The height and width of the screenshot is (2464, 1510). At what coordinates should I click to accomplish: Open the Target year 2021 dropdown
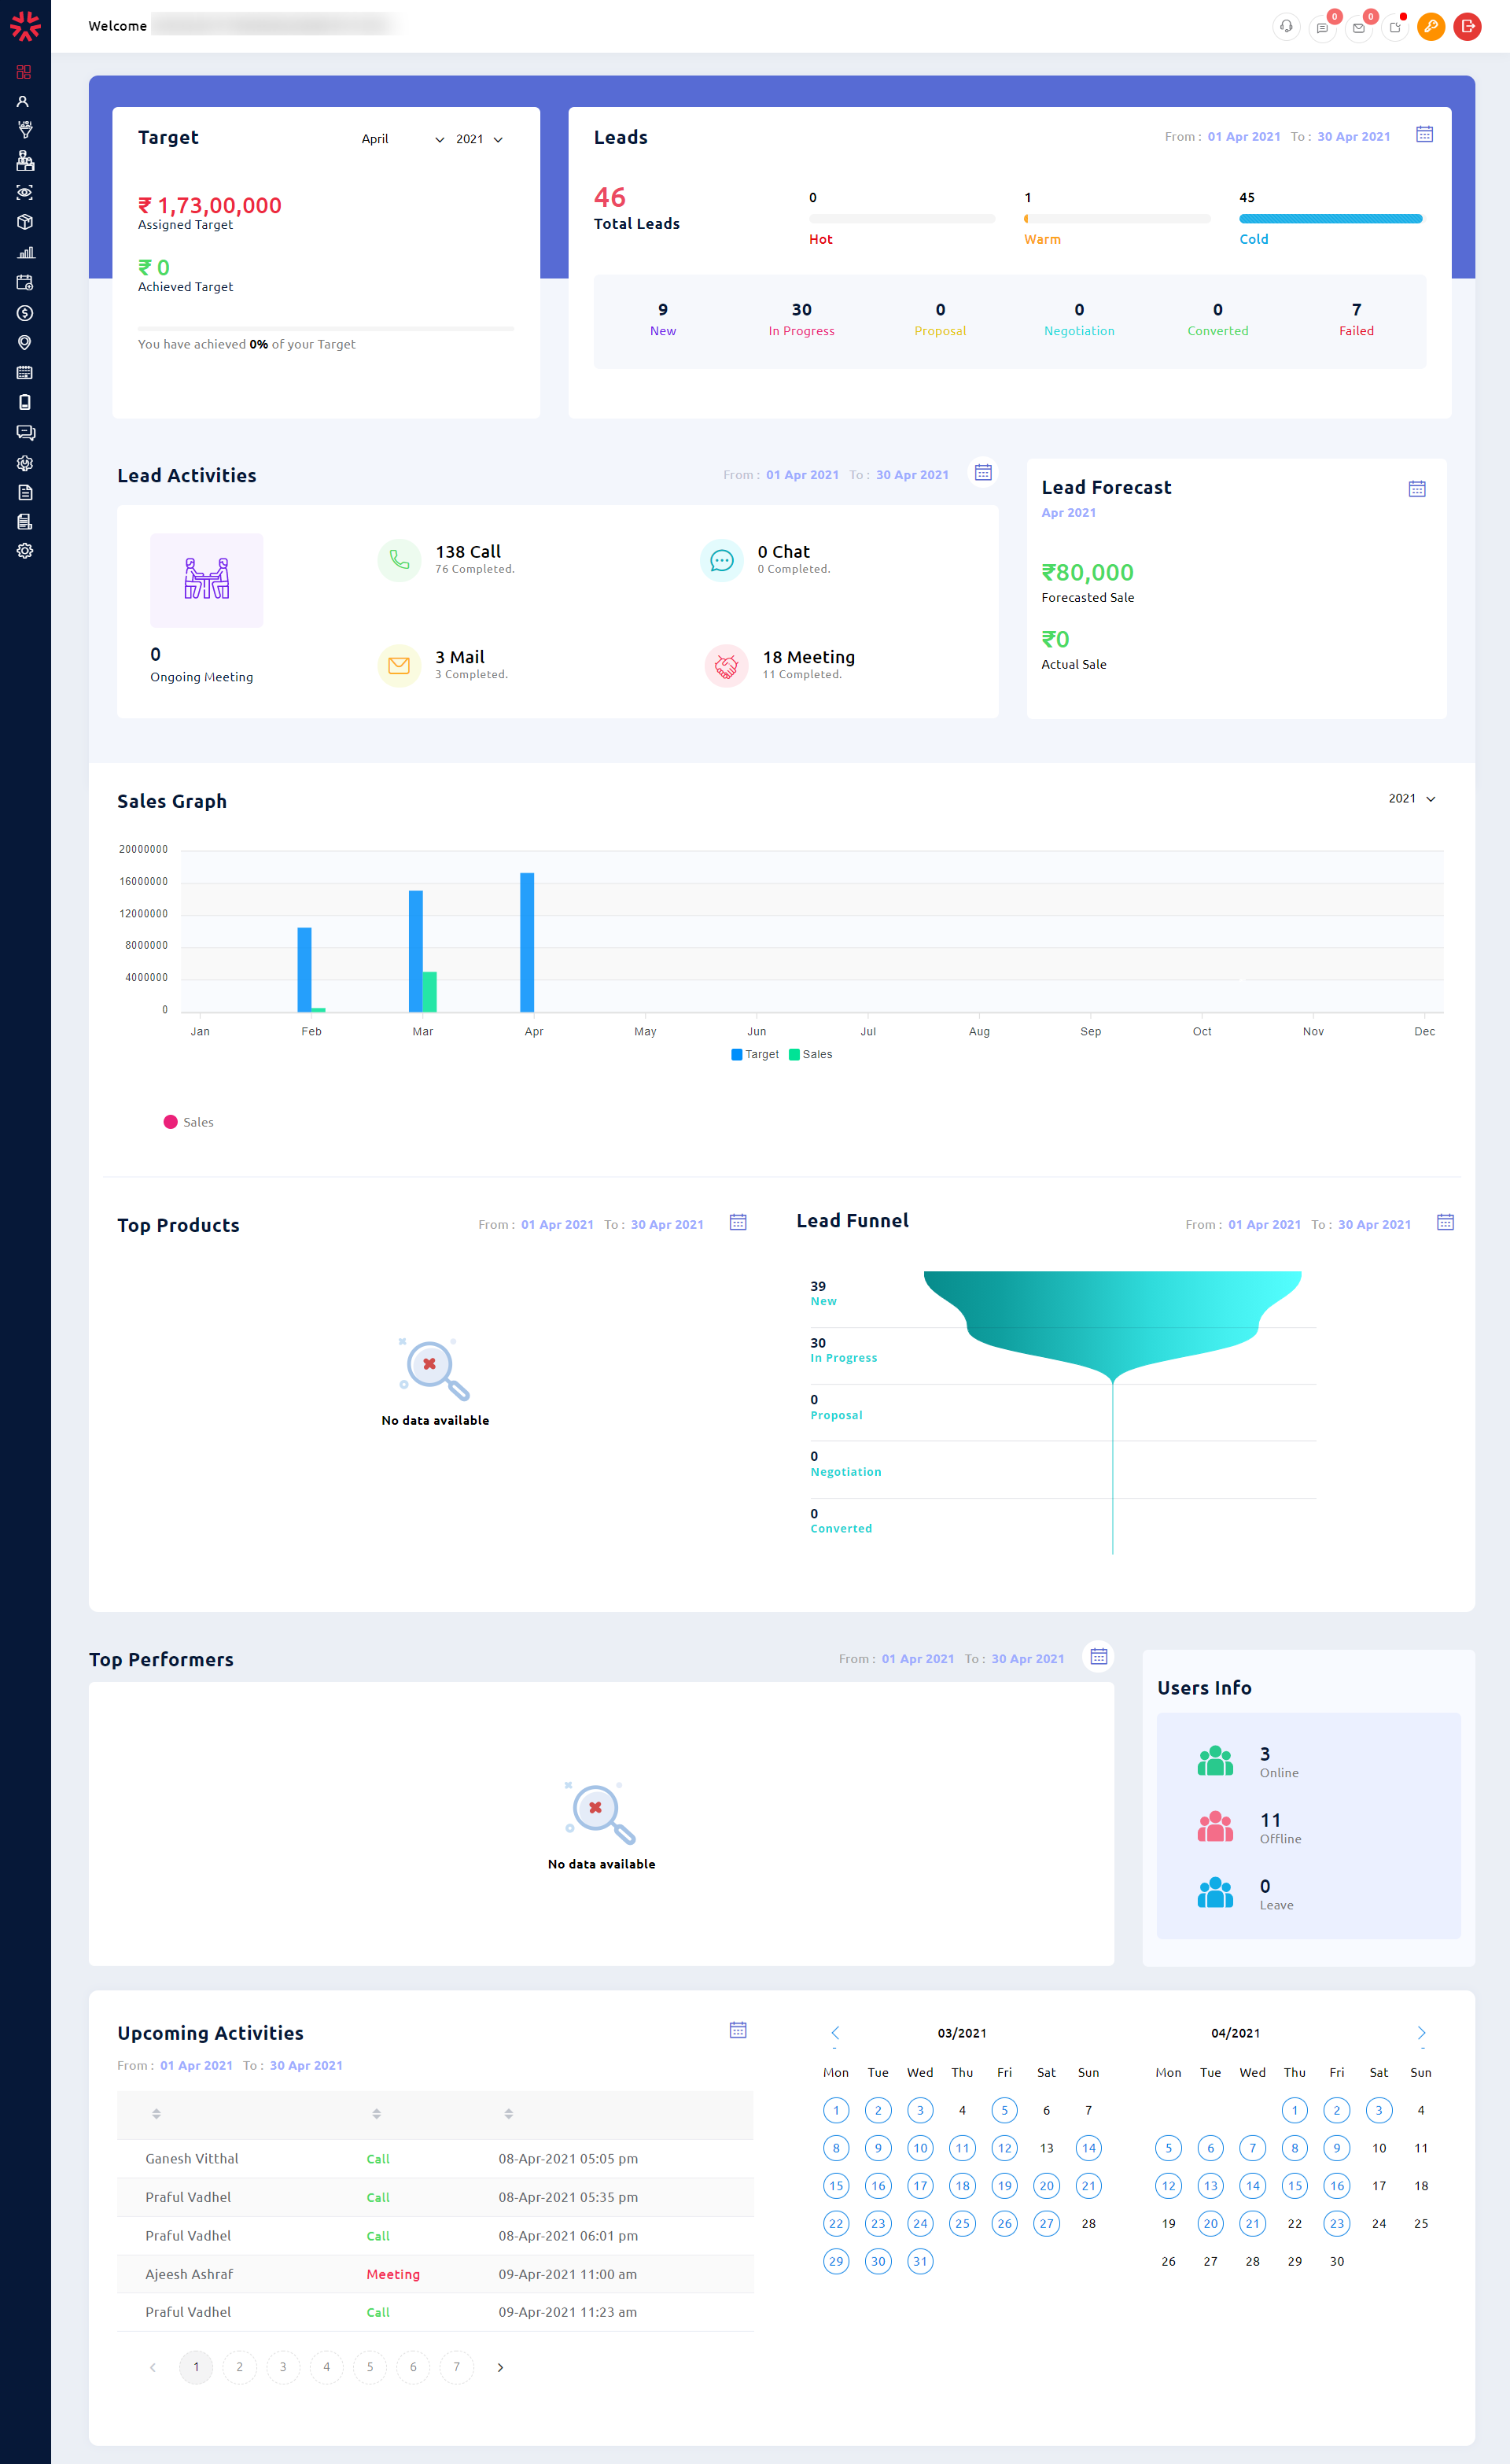click(479, 139)
